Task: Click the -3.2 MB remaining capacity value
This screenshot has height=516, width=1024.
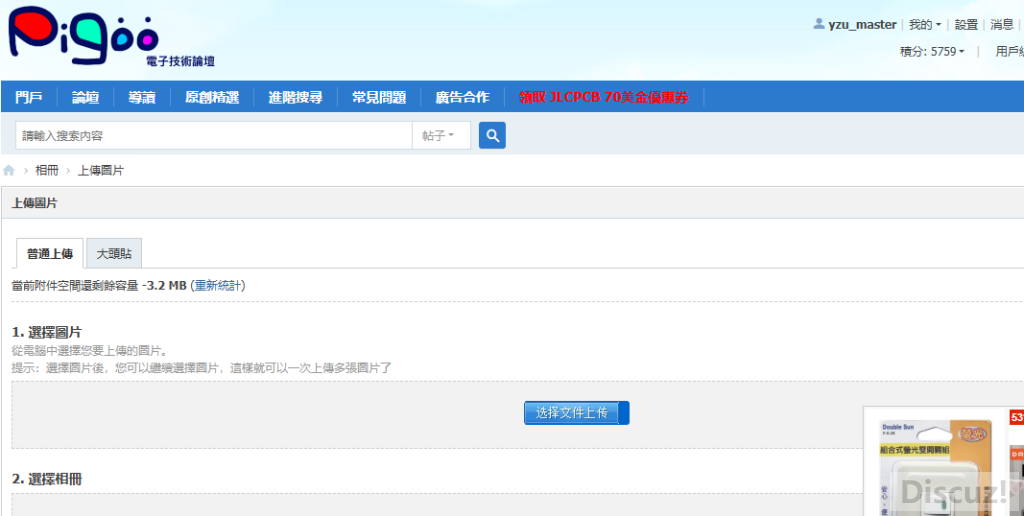Action: coord(164,285)
